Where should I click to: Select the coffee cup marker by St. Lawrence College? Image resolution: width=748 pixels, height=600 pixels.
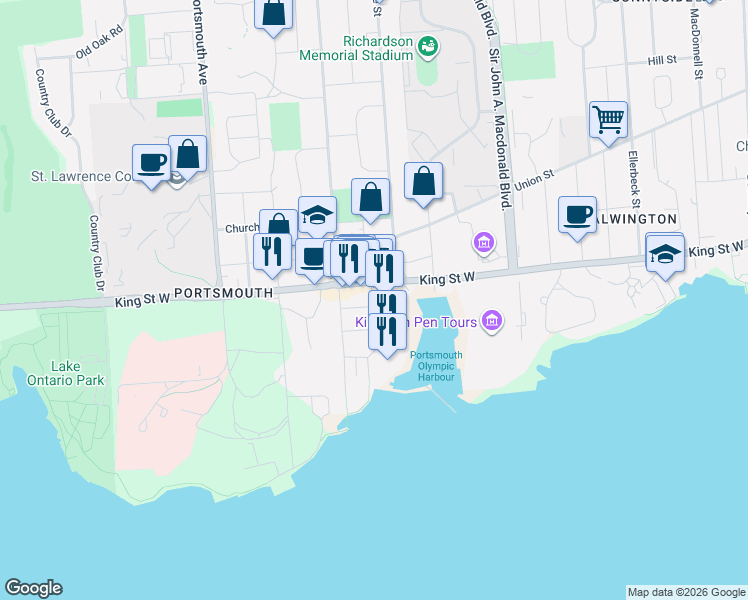point(151,164)
